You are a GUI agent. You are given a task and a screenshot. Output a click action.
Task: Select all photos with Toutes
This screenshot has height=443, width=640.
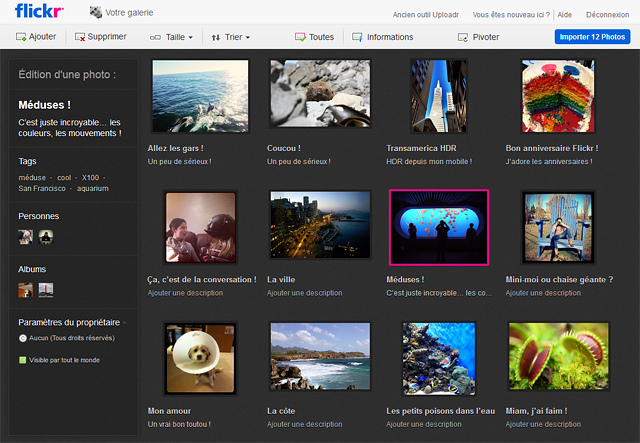pyautogui.click(x=315, y=37)
